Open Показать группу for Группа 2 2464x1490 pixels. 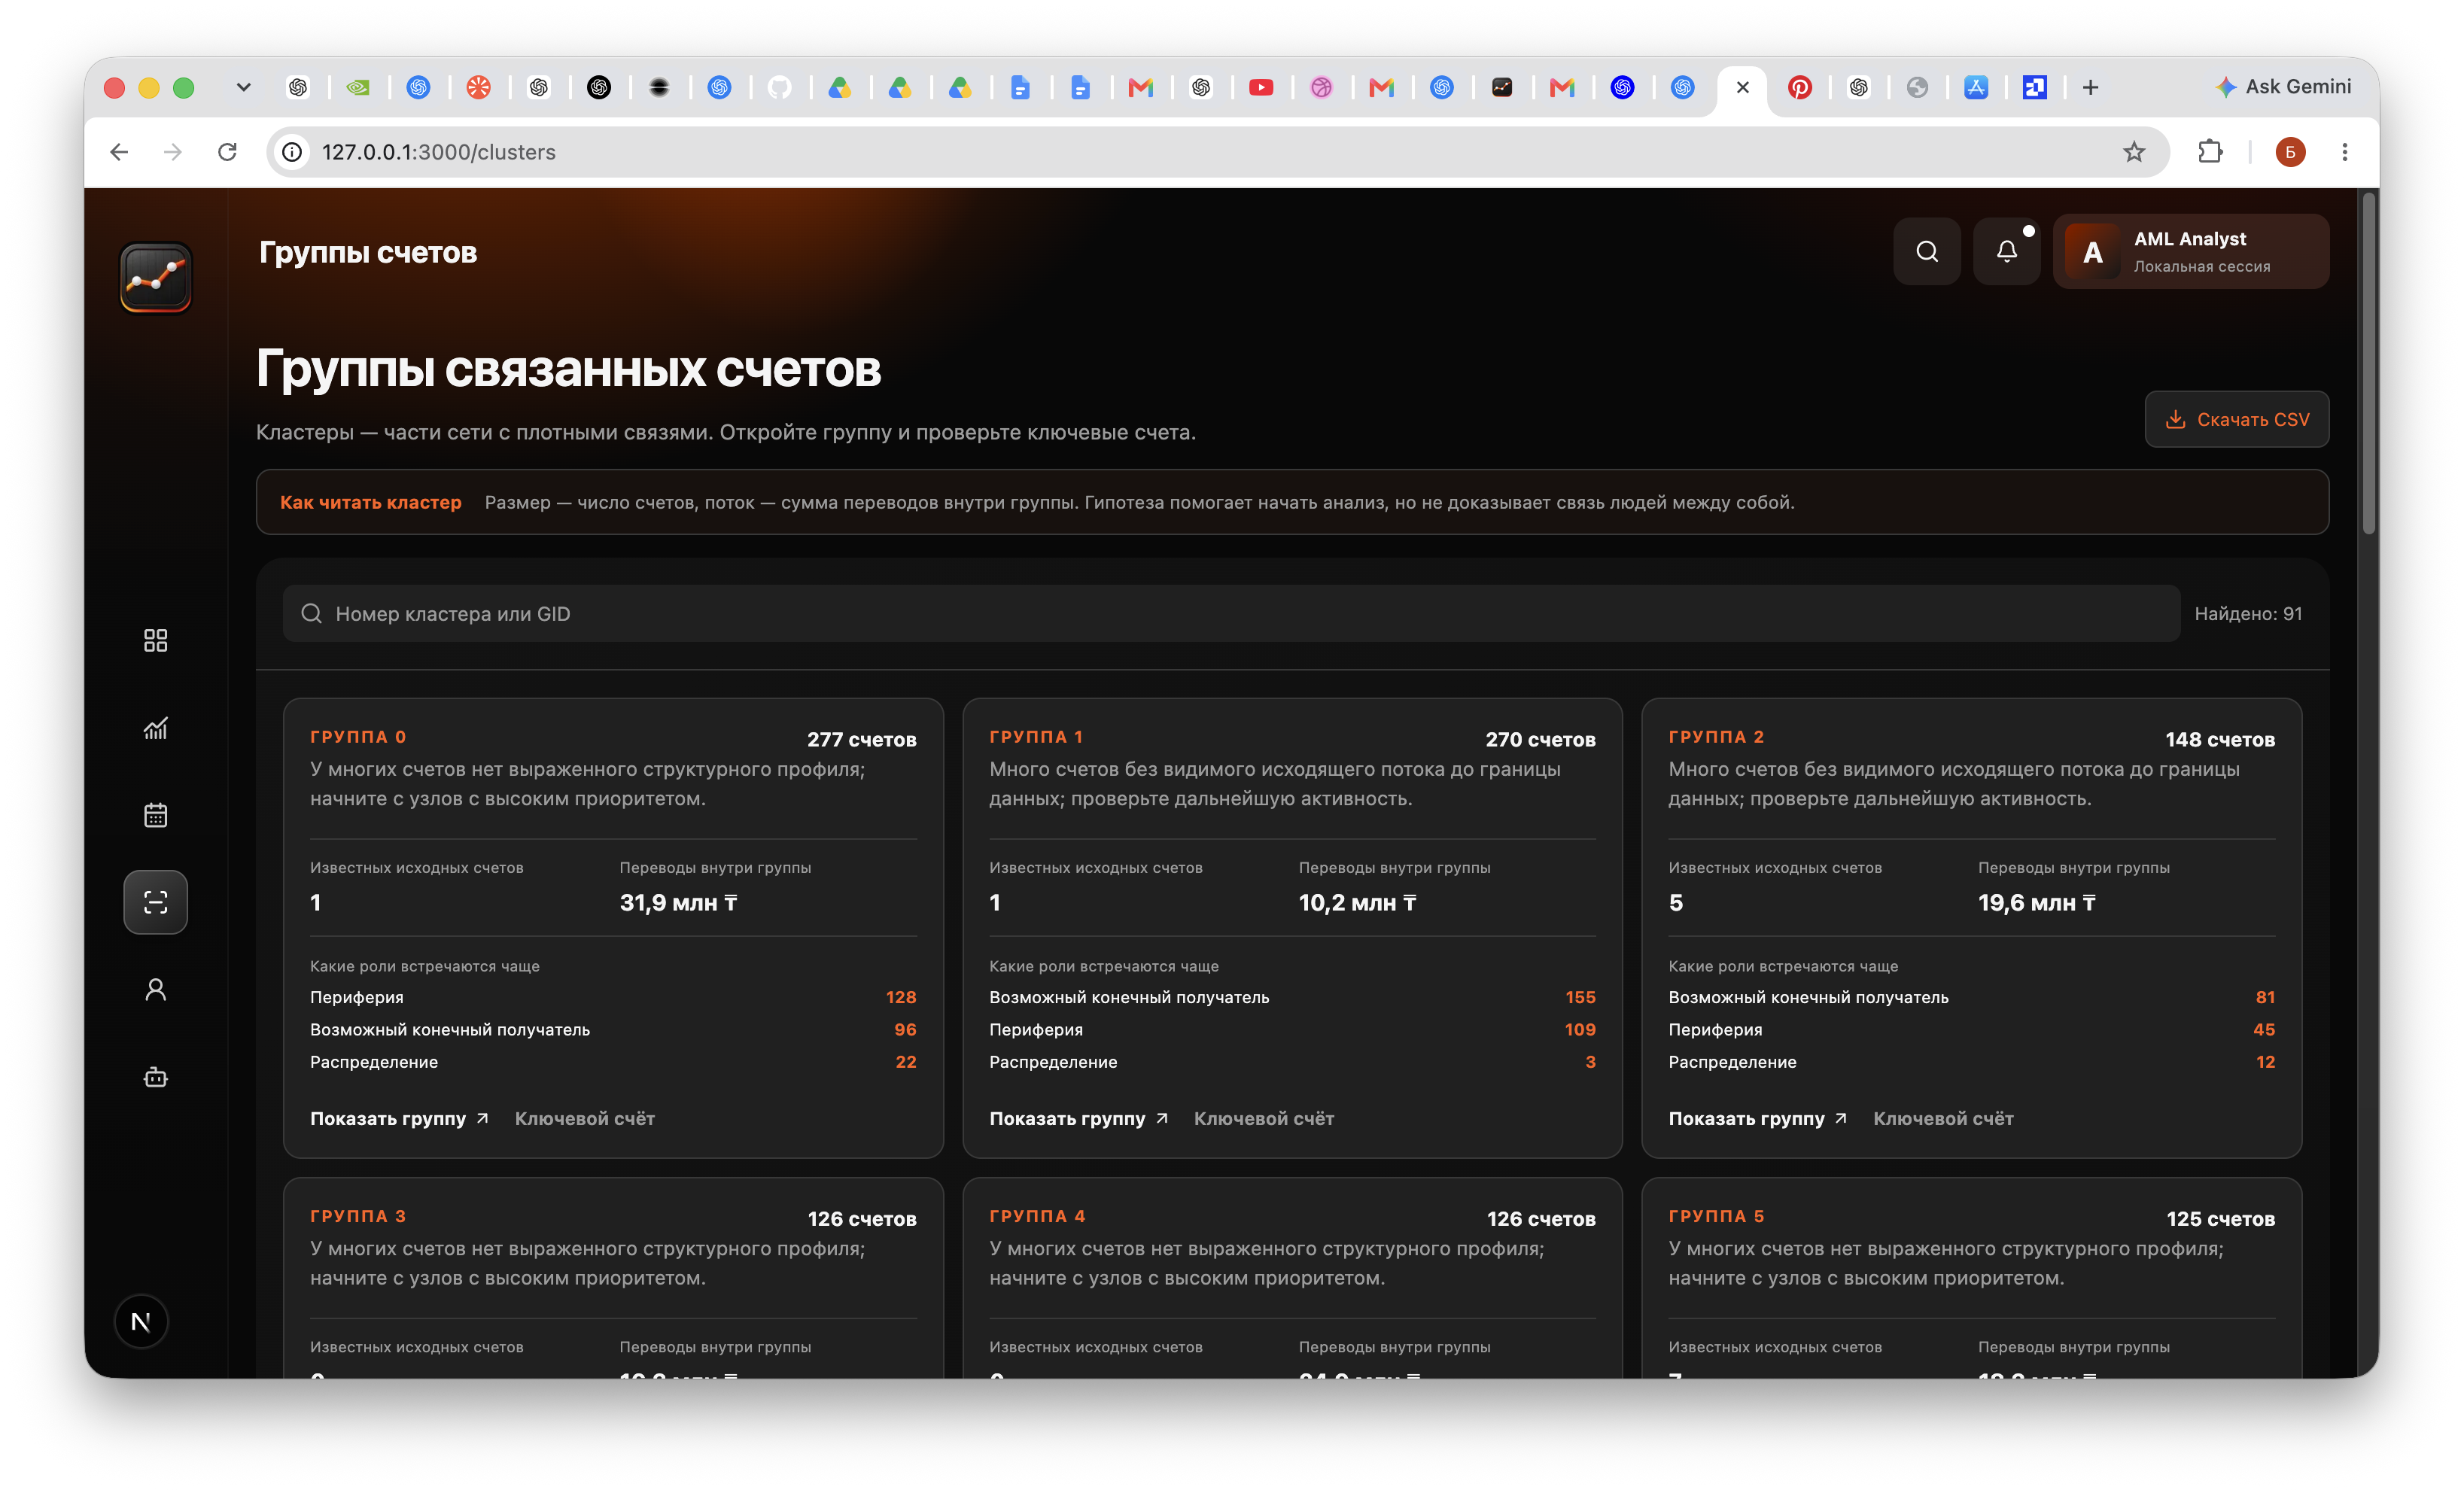[x=1757, y=1118]
